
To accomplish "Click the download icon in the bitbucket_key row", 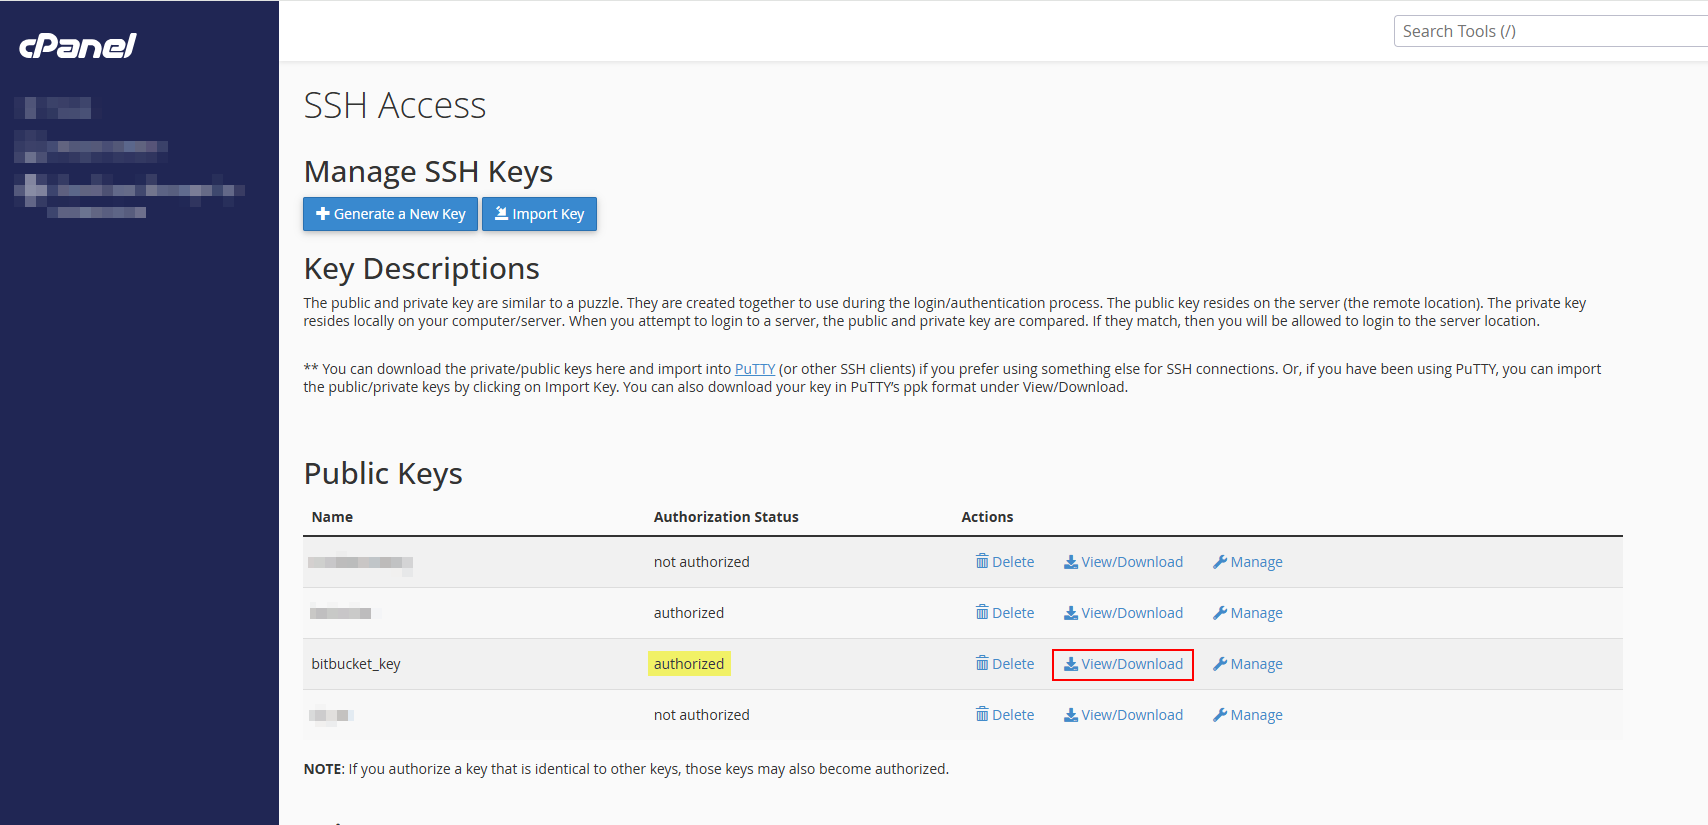I will tap(1071, 664).
